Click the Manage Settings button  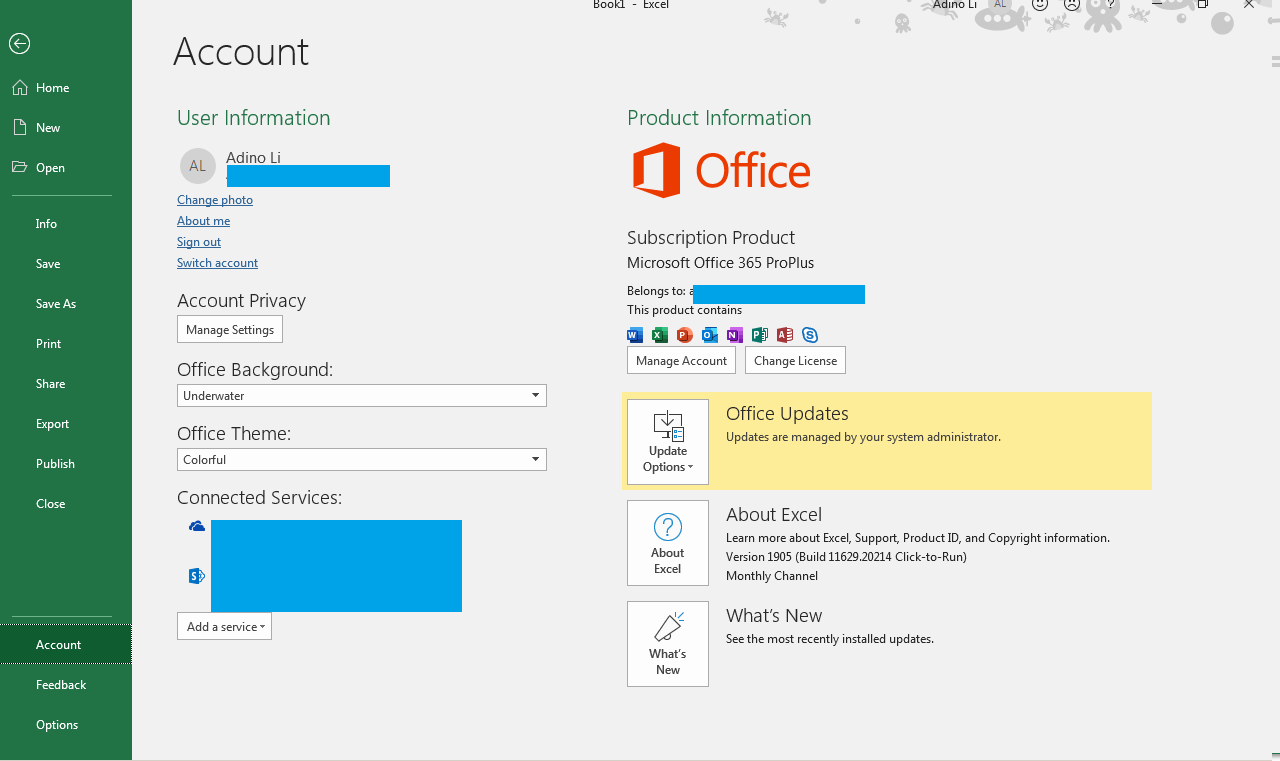230,330
